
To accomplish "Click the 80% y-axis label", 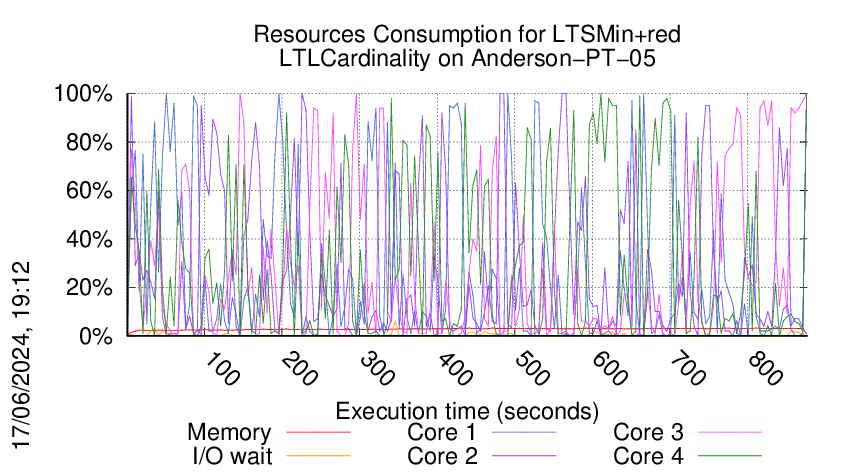I will click(x=89, y=143).
